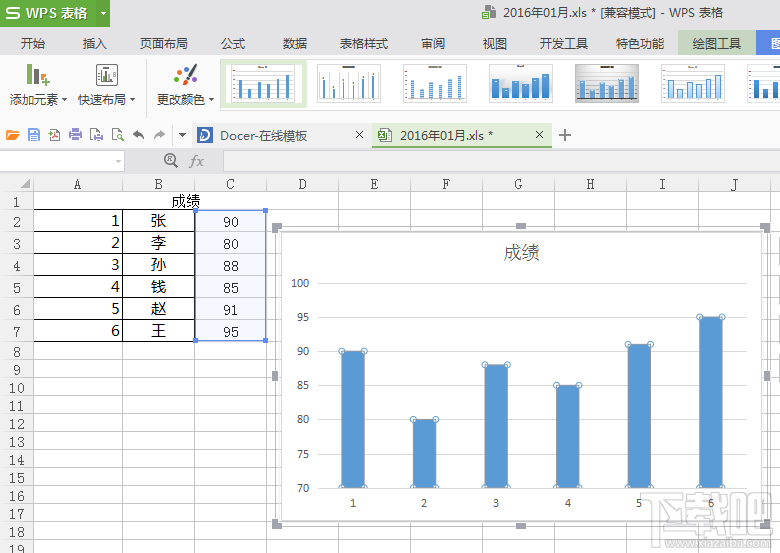Open the 快速布局 dropdown
Image resolution: width=780 pixels, height=553 pixels.
pos(106,100)
